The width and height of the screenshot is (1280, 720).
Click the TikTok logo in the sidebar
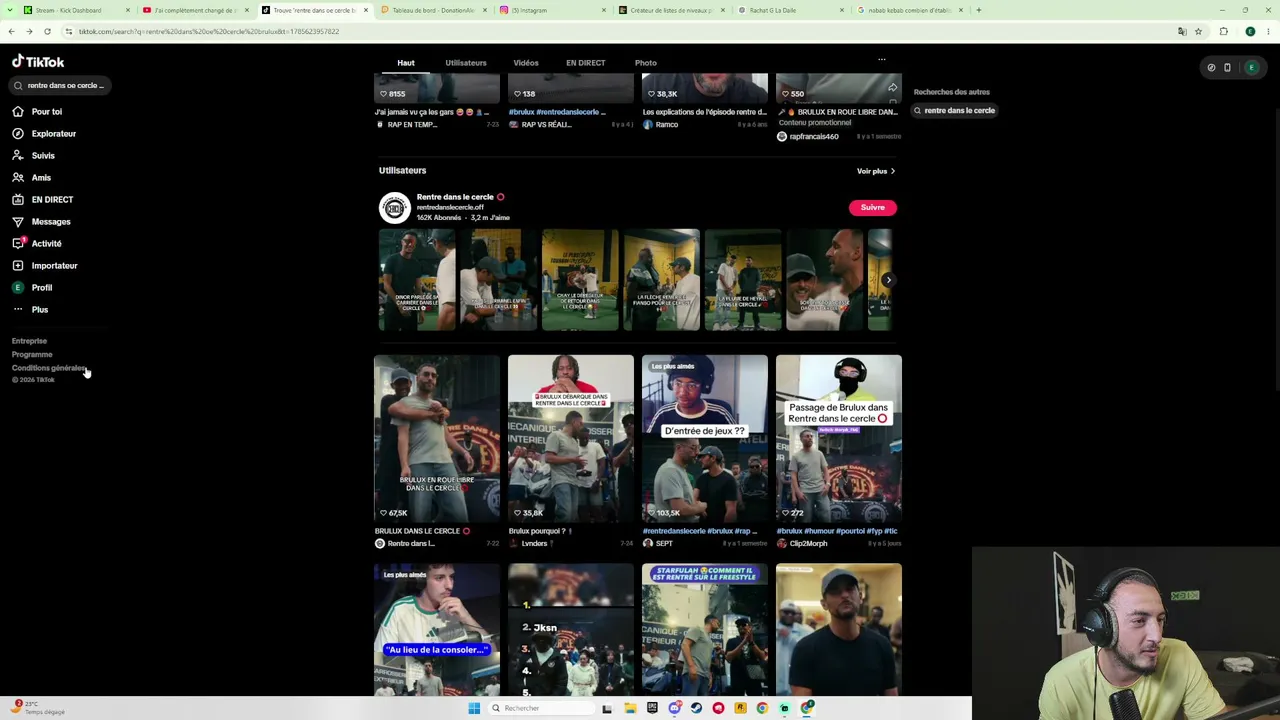pyautogui.click(x=38, y=61)
